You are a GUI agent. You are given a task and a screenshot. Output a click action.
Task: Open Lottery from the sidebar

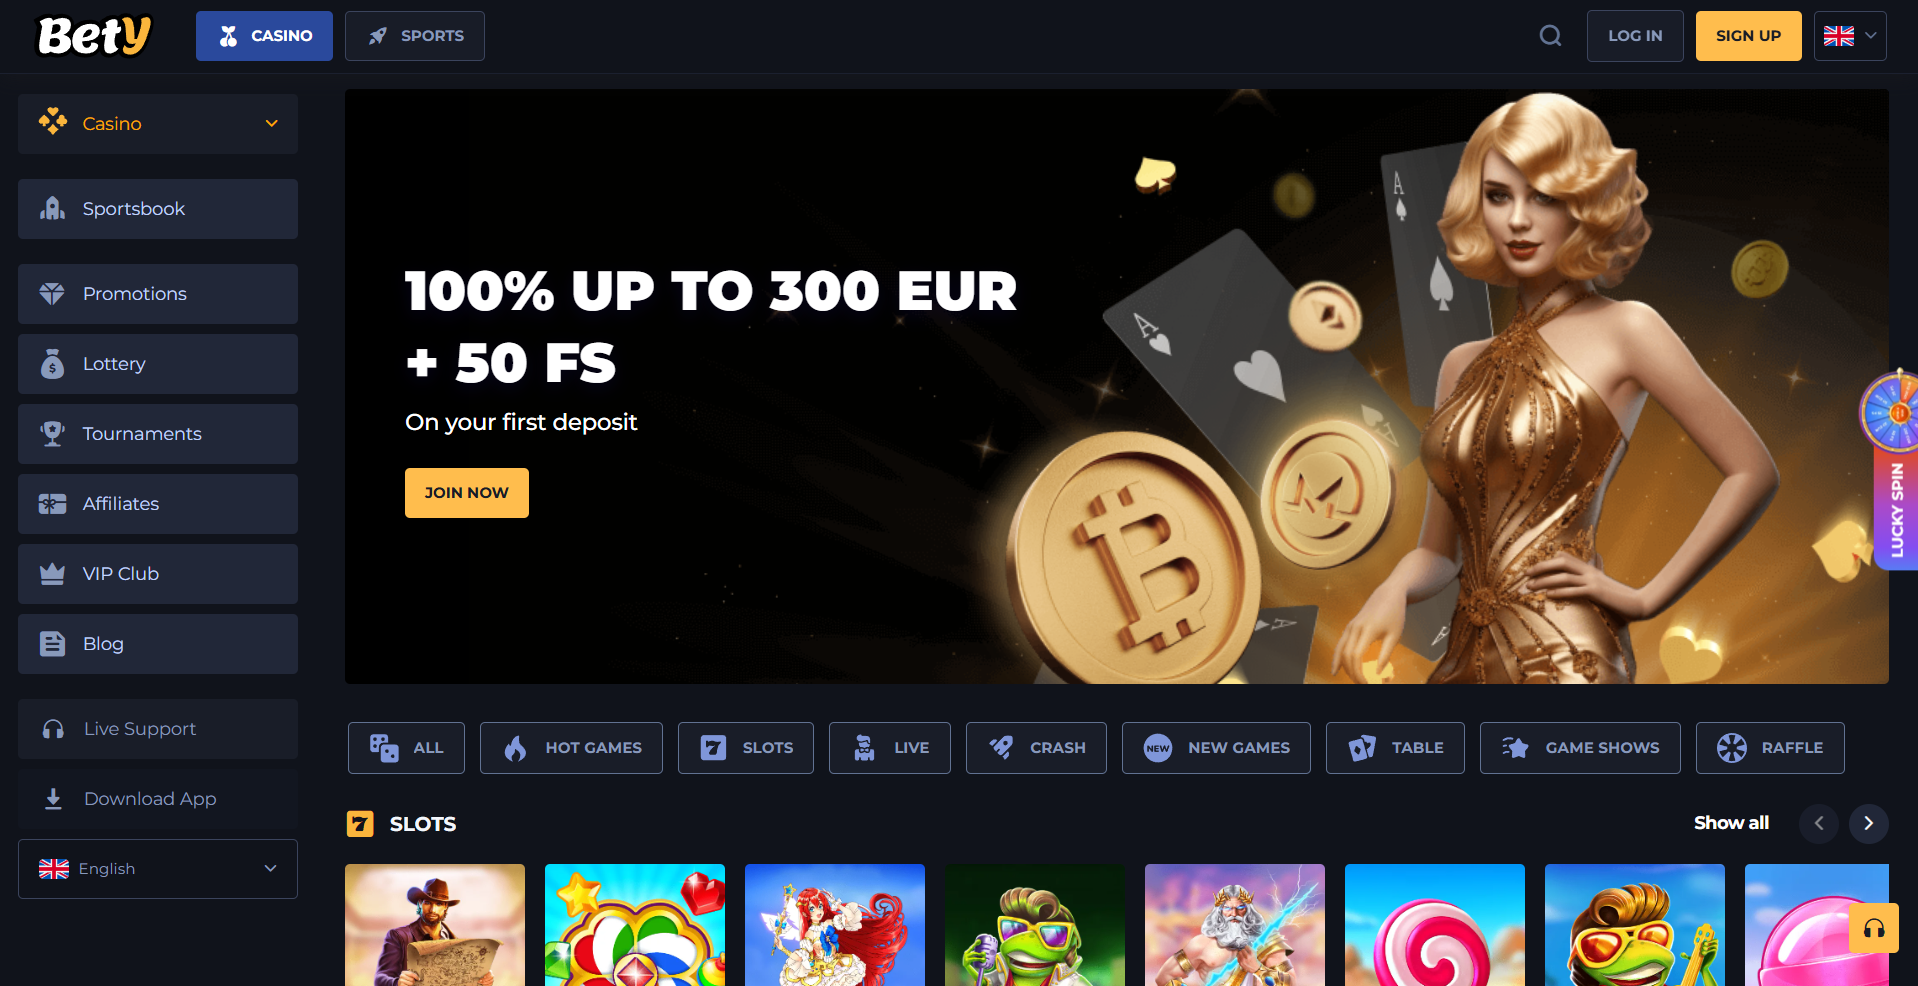[x=158, y=364]
